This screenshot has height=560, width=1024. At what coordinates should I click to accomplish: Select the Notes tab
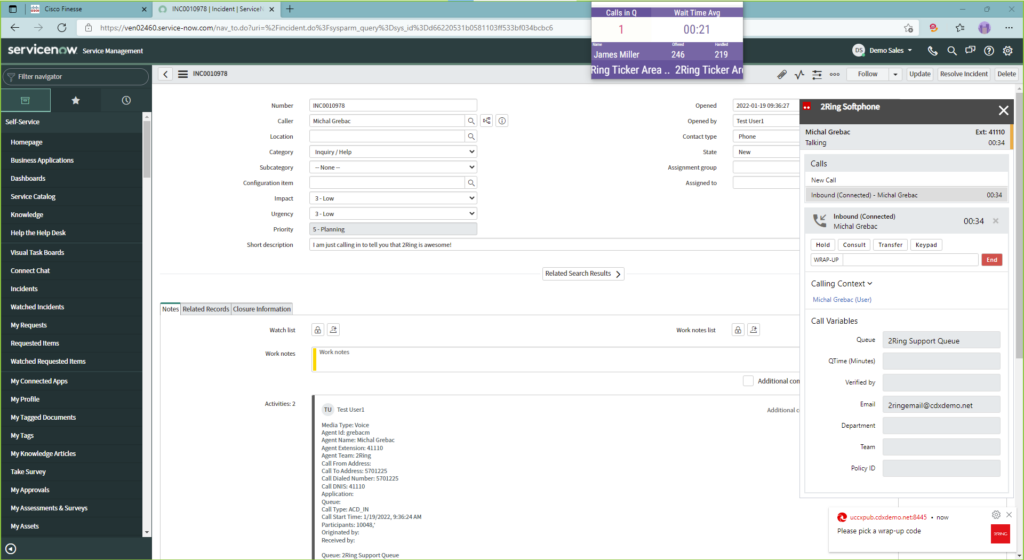click(x=170, y=309)
